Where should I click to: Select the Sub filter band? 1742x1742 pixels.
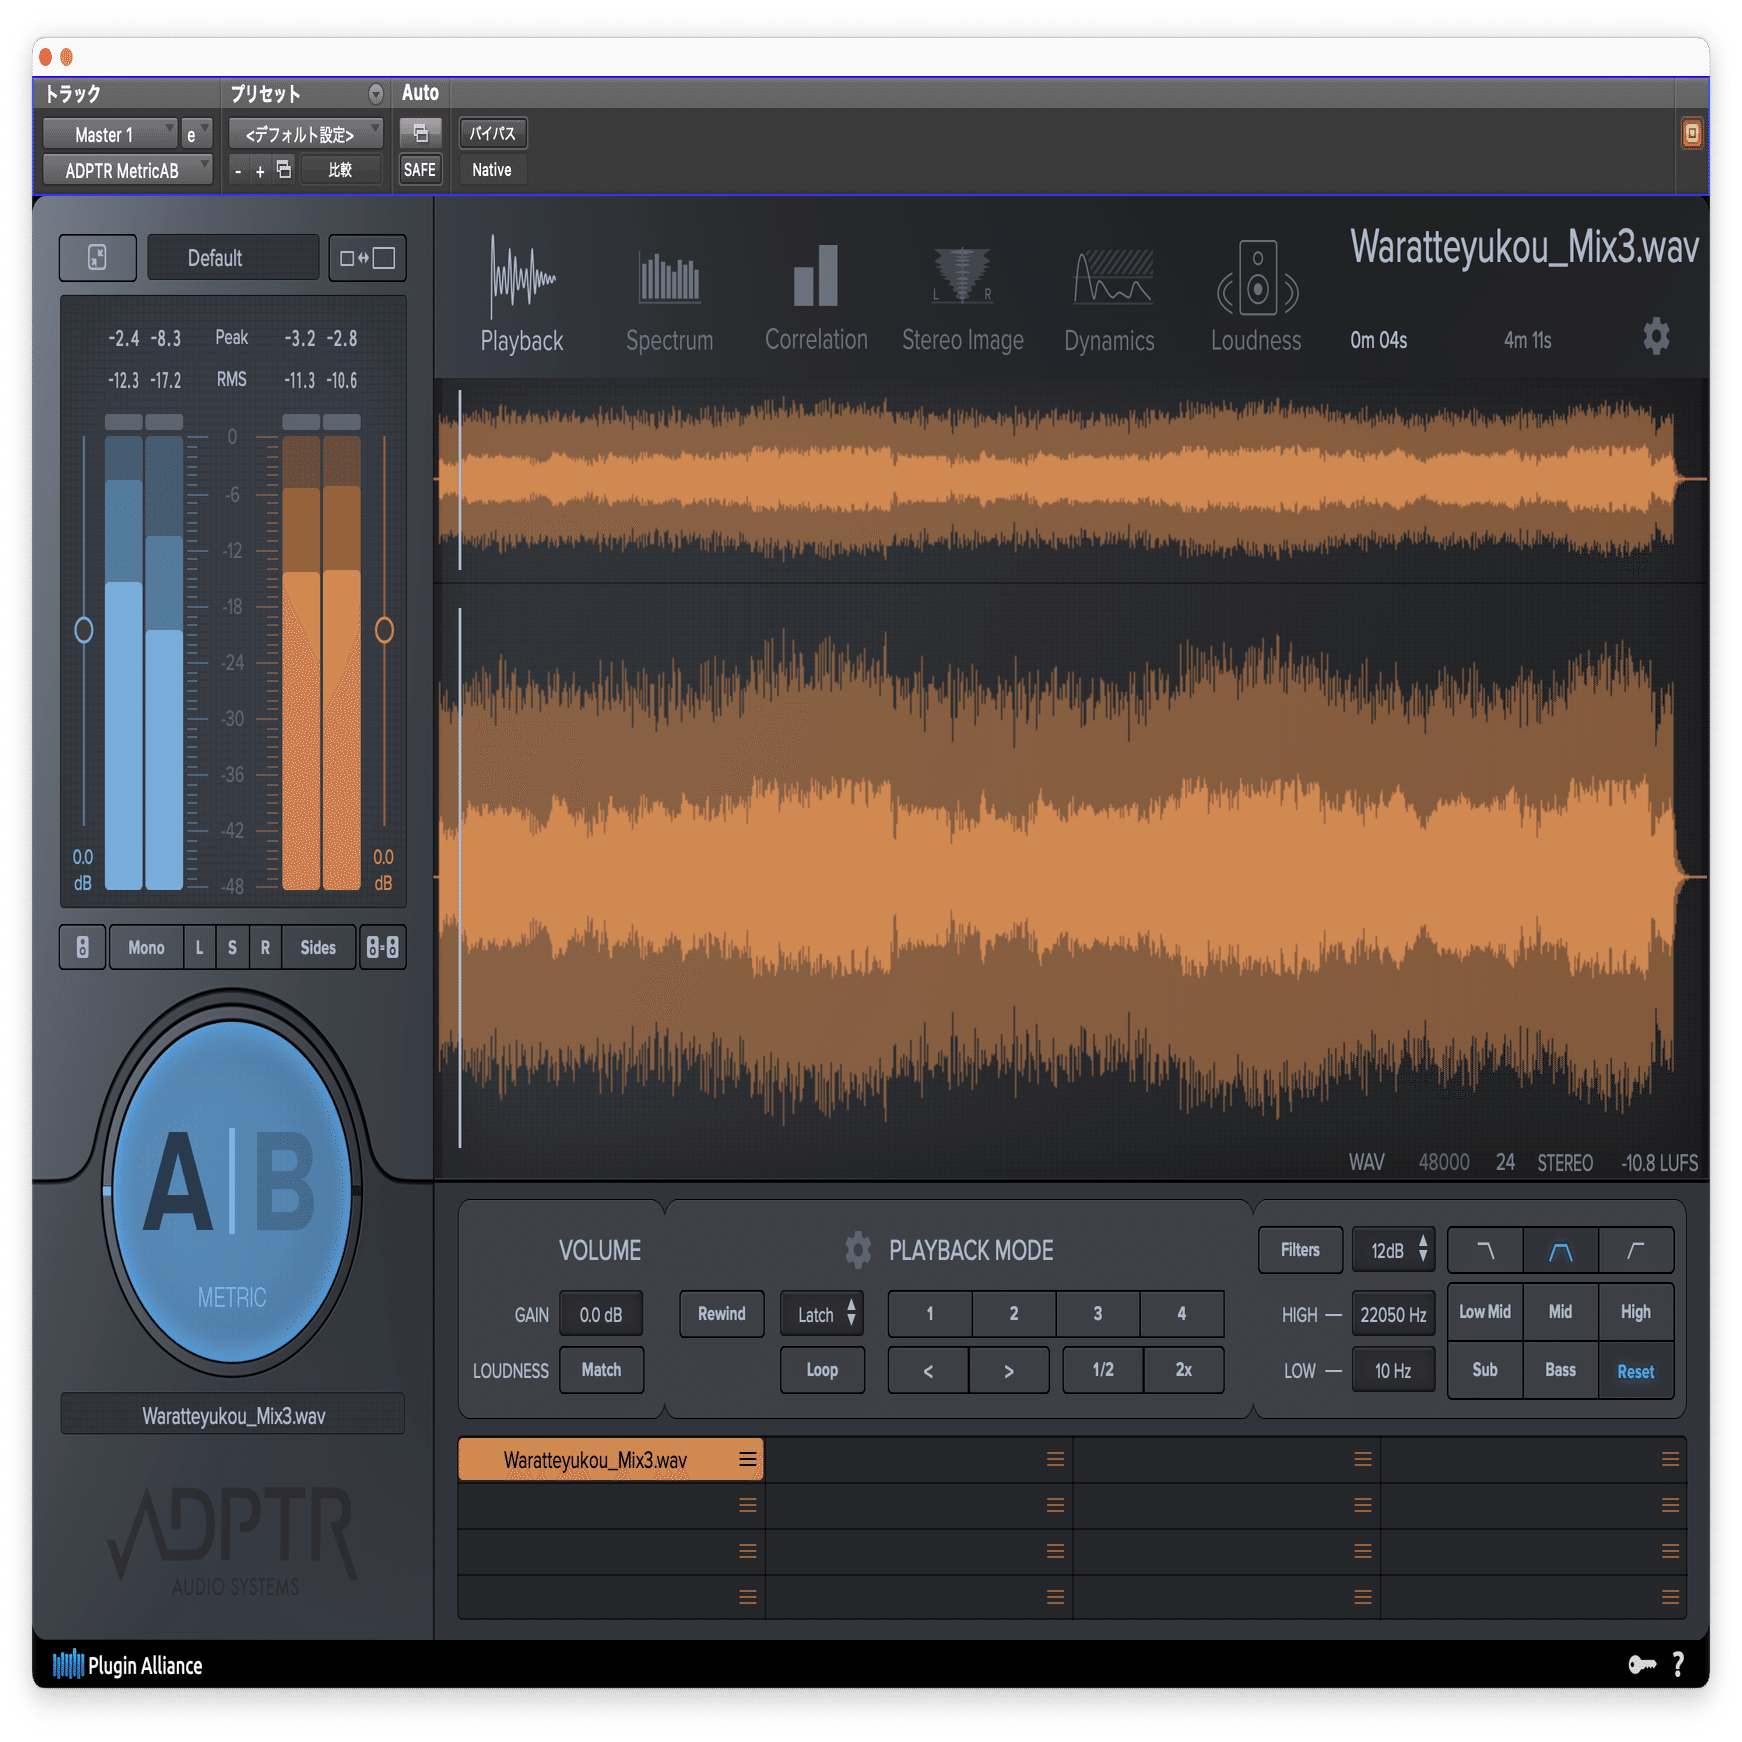tap(1485, 1370)
